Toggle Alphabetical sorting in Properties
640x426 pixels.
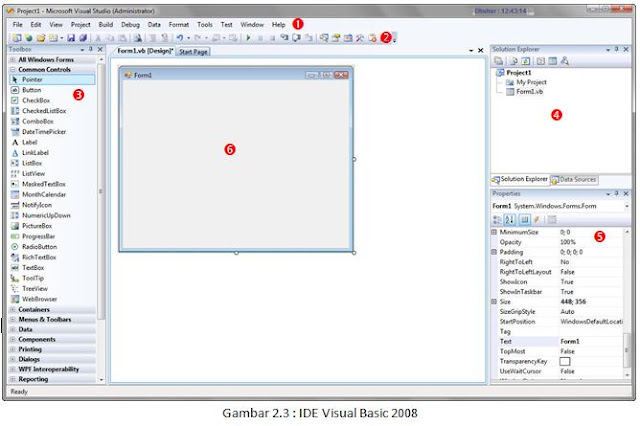pyautogui.click(x=509, y=220)
